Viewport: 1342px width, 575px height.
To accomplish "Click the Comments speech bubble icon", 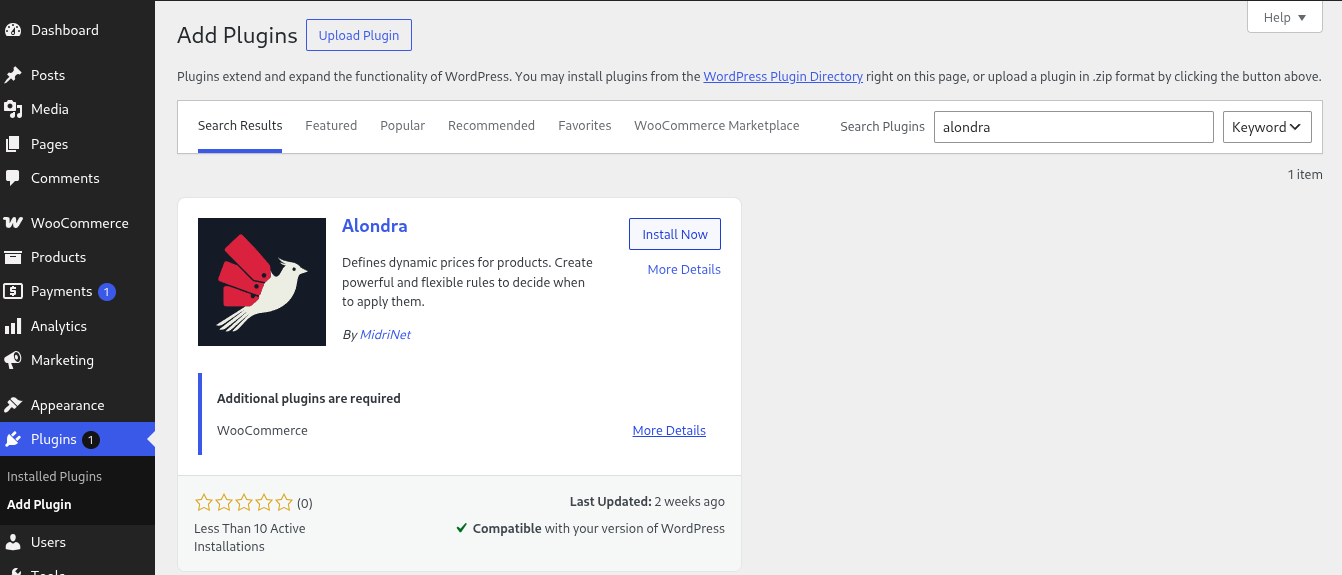I will click(x=13, y=178).
